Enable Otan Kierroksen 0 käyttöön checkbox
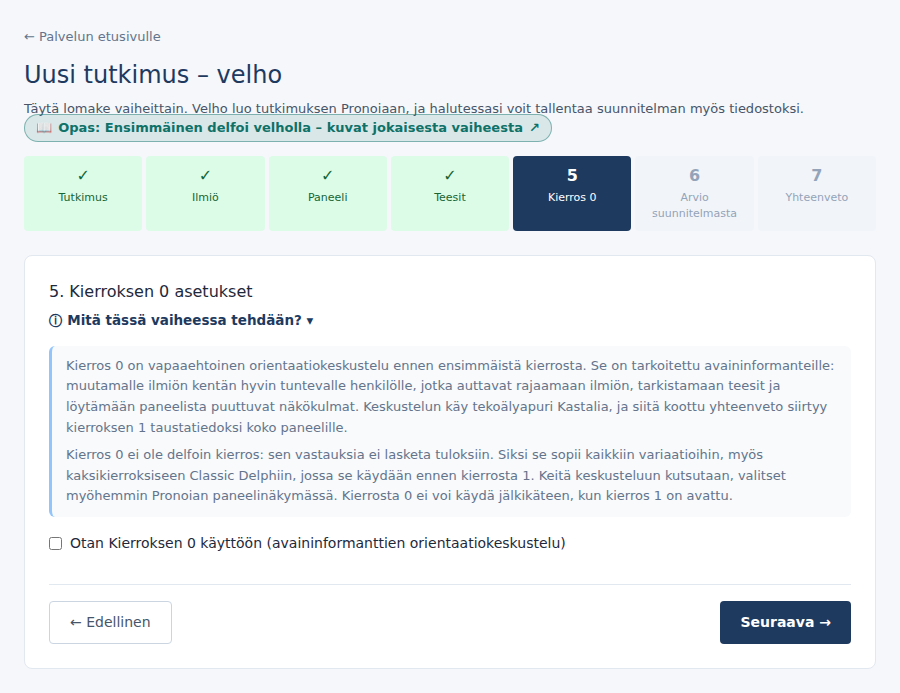The height and width of the screenshot is (693, 900). [56, 543]
